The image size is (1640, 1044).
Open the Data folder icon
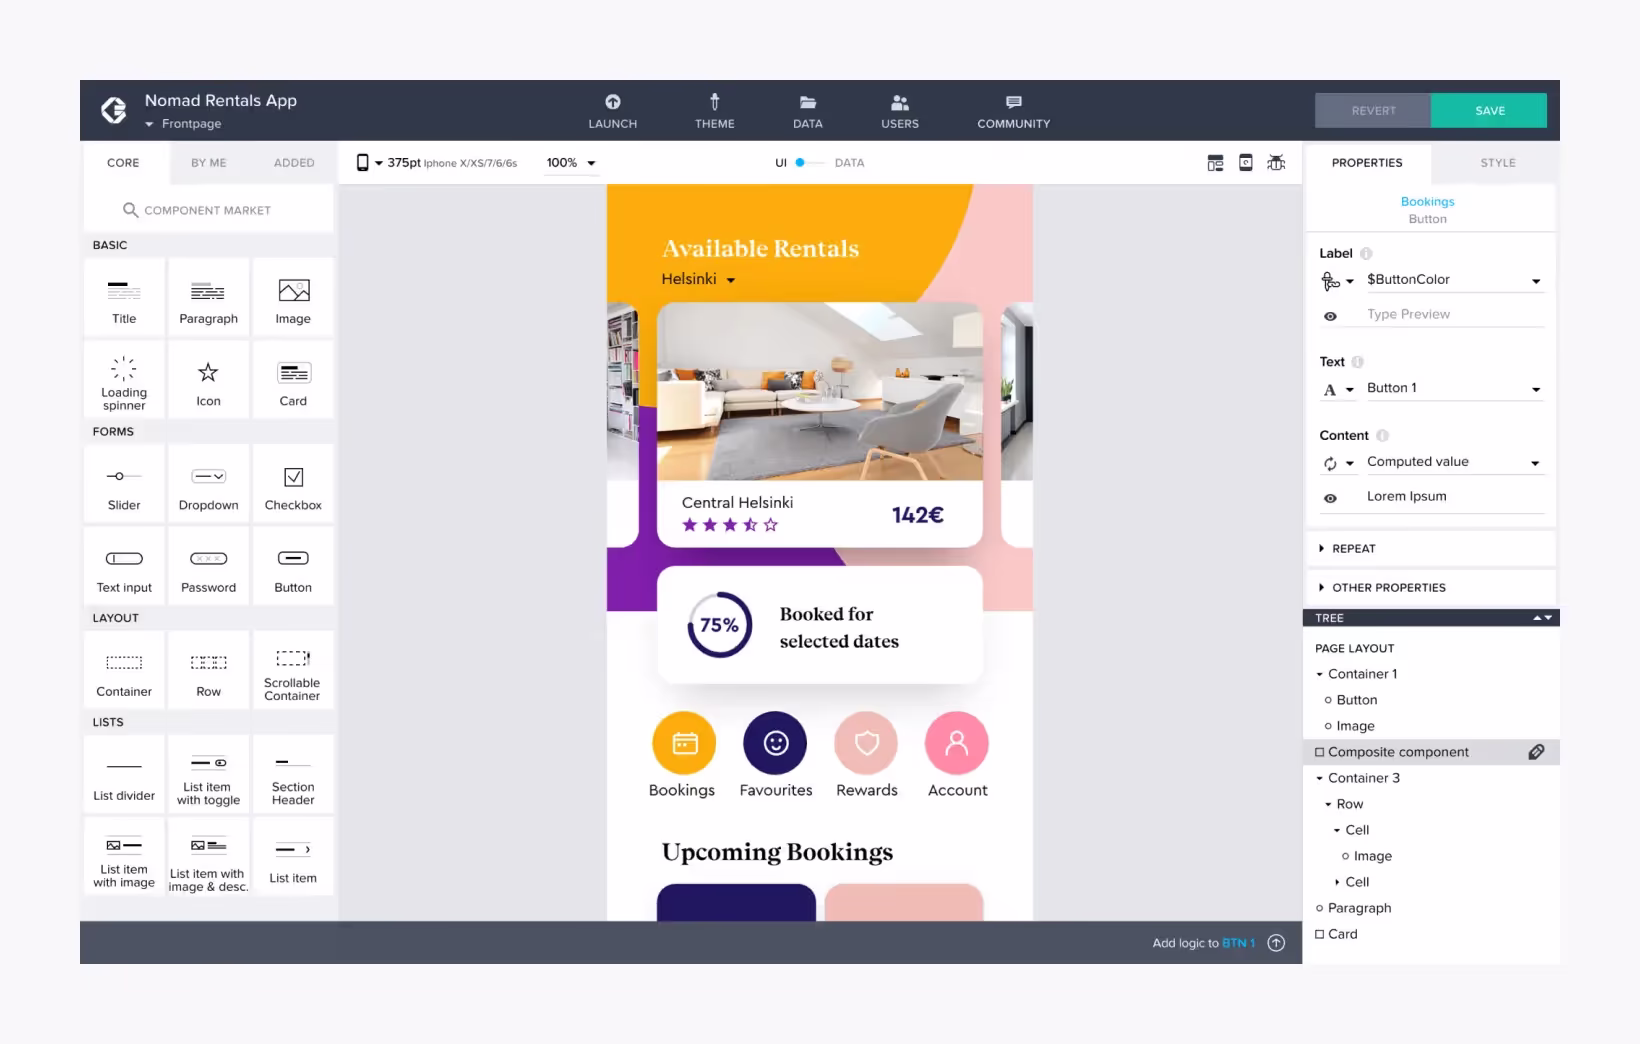807,102
